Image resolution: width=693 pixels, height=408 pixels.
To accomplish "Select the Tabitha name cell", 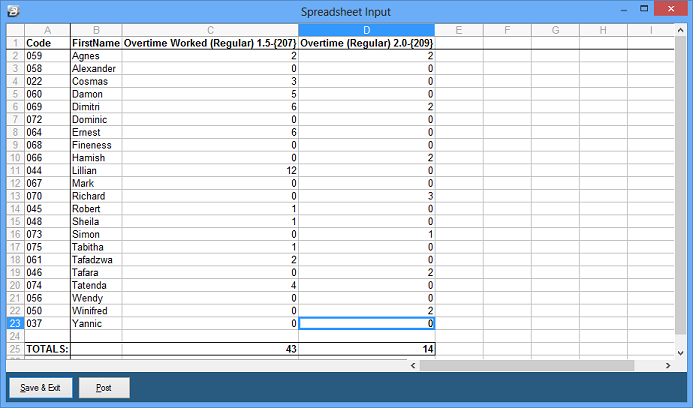I will [96, 247].
